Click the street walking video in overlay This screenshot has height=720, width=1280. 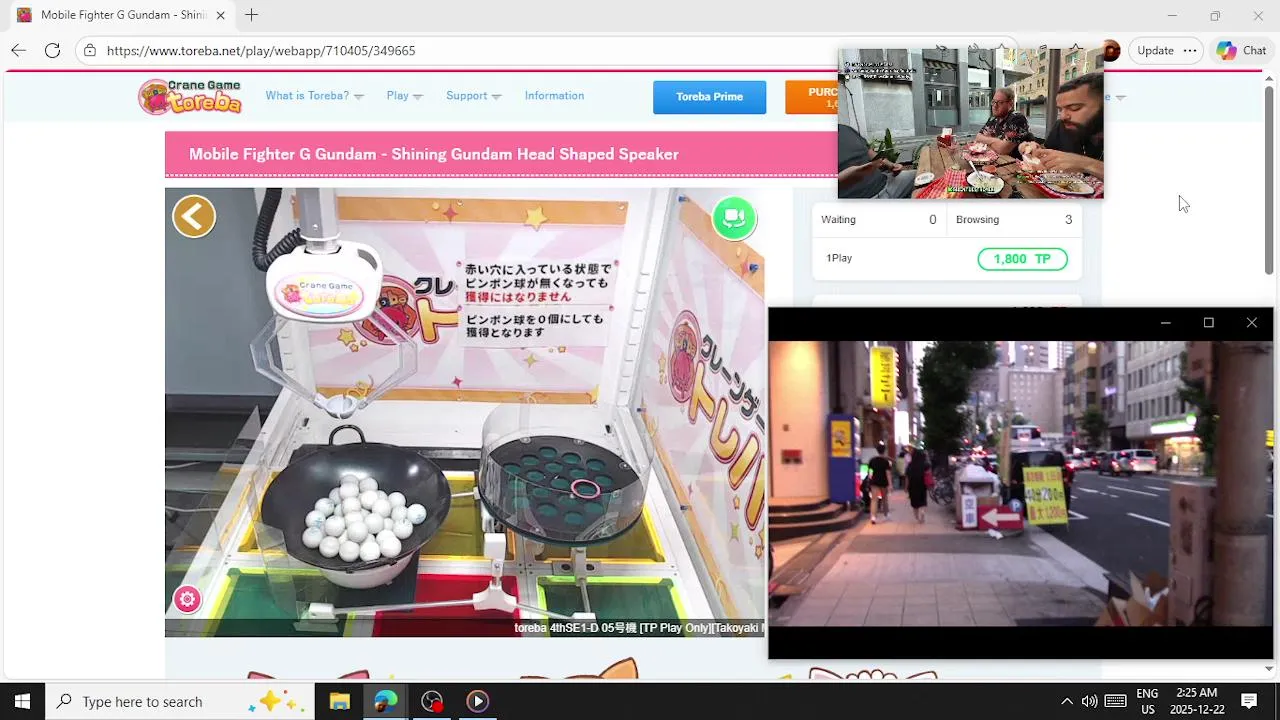1020,483
